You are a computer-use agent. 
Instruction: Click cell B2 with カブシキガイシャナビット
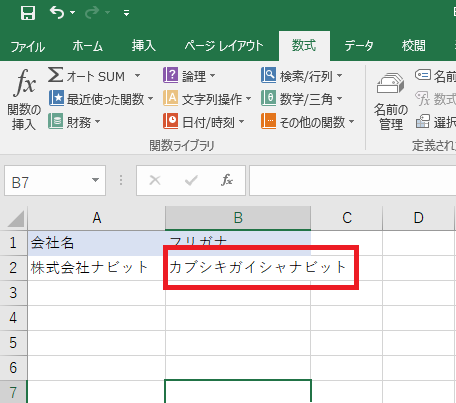click(238, 268)
